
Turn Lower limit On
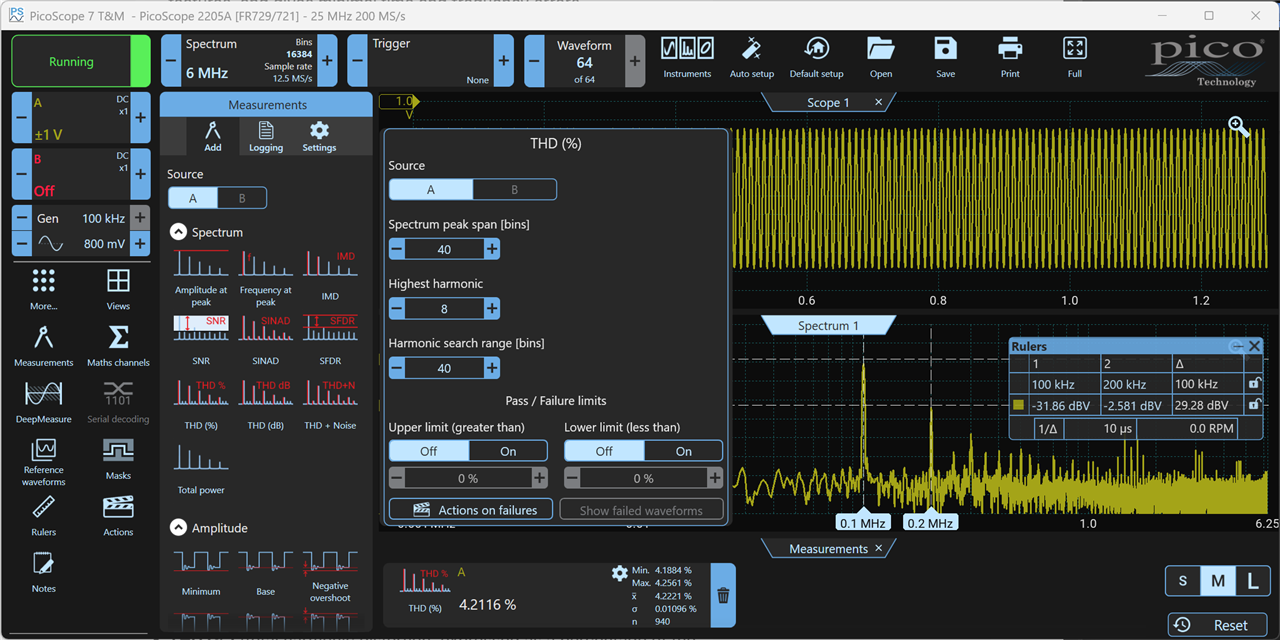pos(683,451)
